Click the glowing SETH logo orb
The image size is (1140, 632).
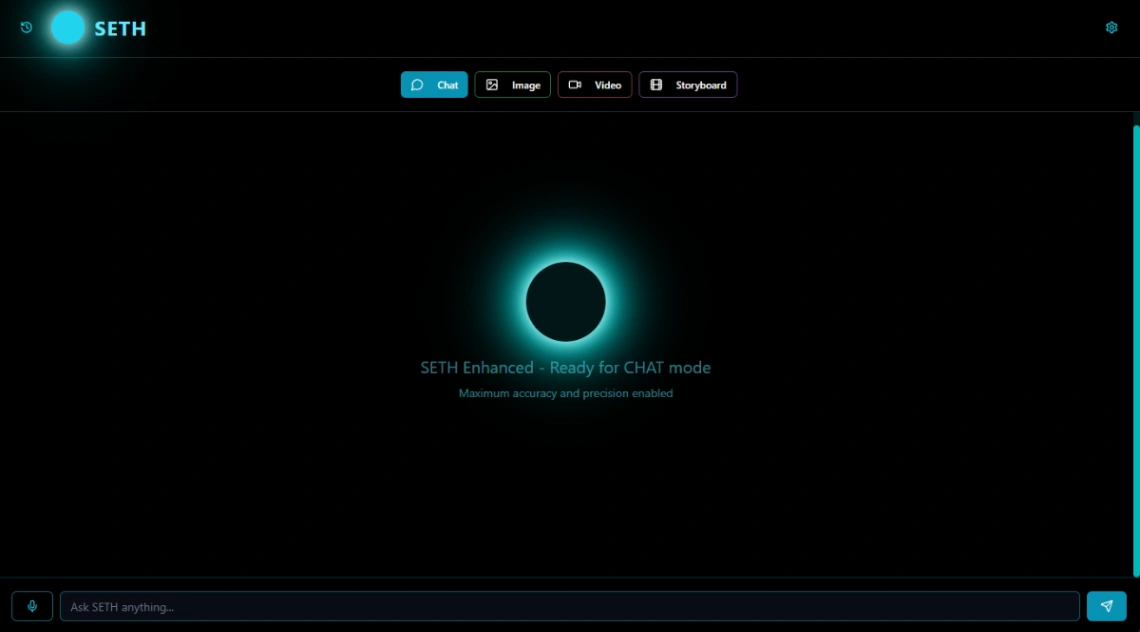coord(68,28)
